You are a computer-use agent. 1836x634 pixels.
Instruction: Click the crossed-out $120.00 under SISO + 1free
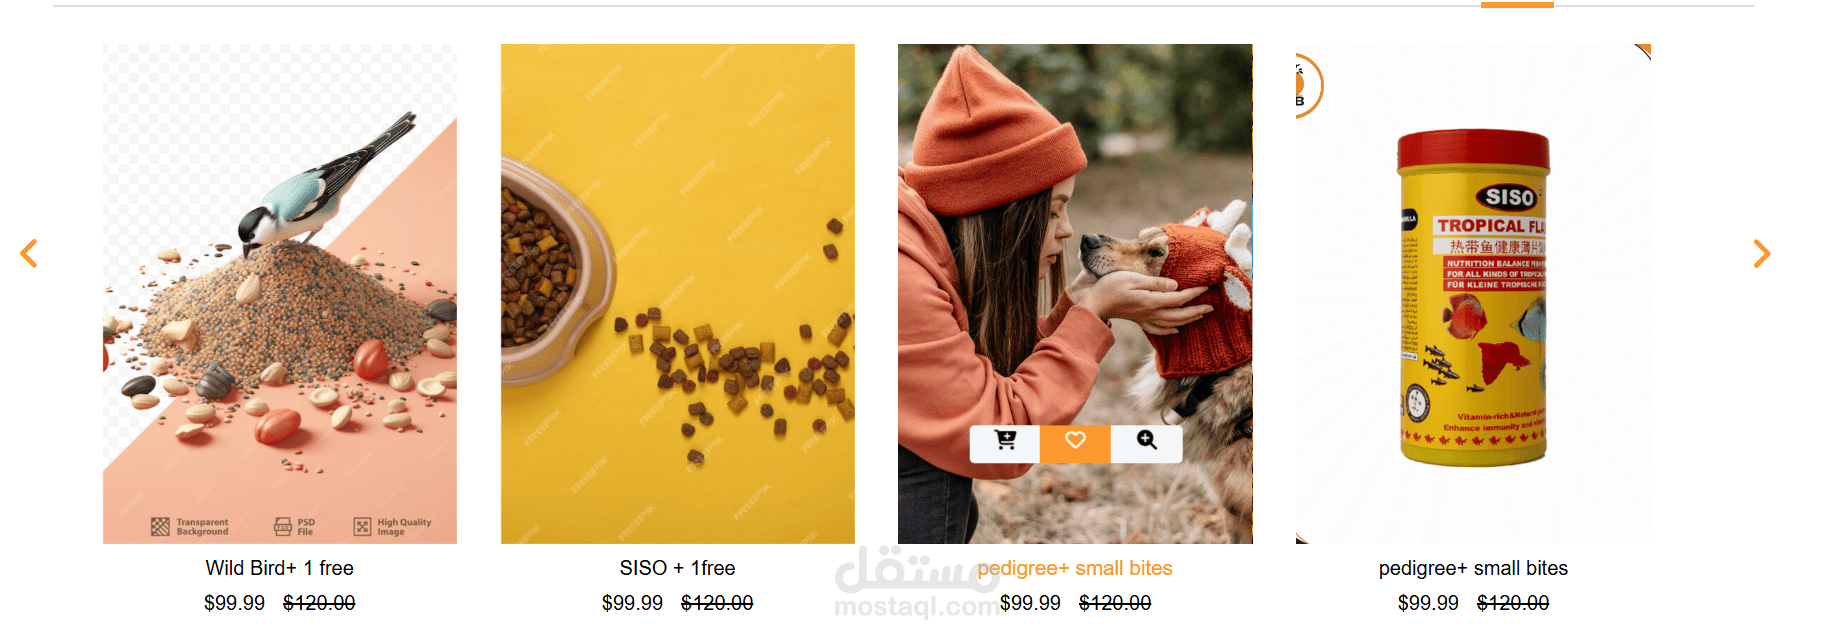point(717,603)
